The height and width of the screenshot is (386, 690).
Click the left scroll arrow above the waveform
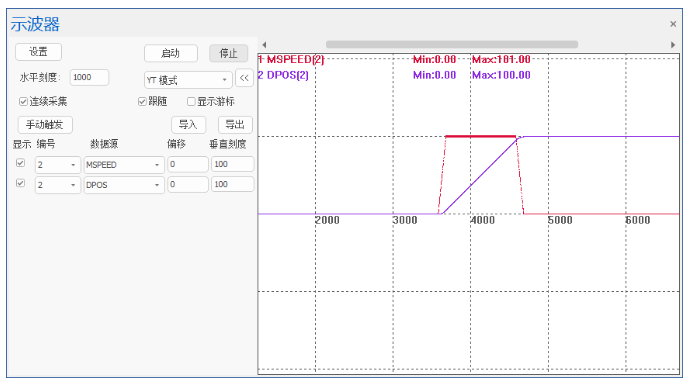coord(264,44)
